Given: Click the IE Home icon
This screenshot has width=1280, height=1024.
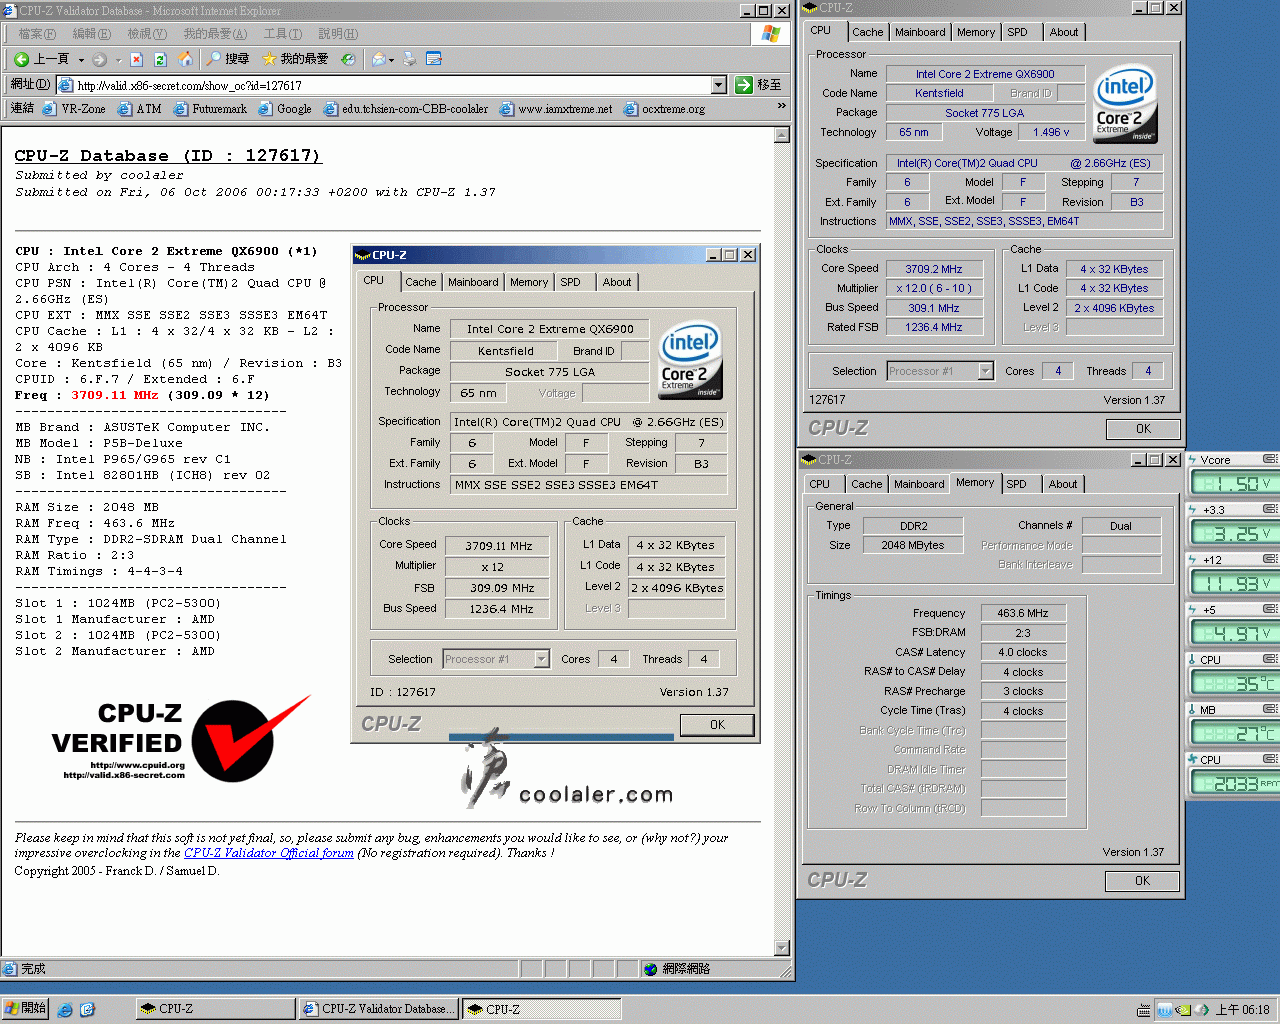Looking at the screenshot, I should coord(185,59).
